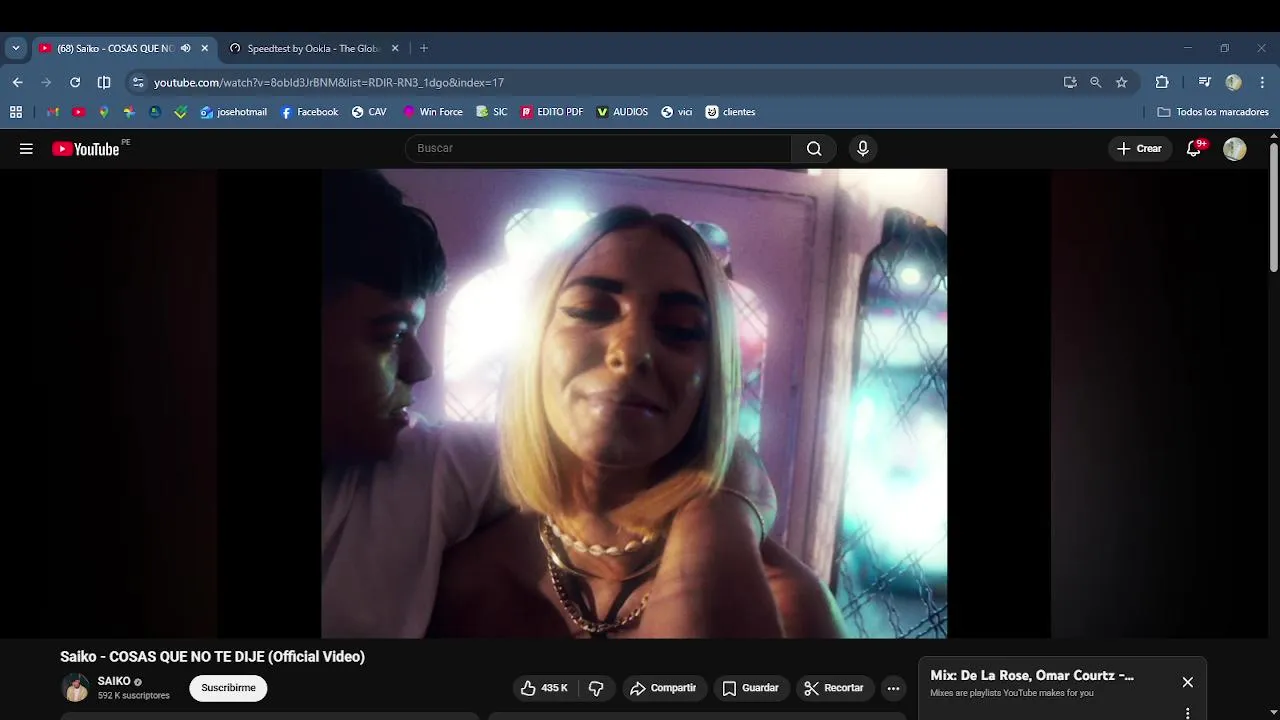The image size is (1280, 720).
Task: Open Chrome extensions puzzle icon
Action: click(x=1162, y=82)
